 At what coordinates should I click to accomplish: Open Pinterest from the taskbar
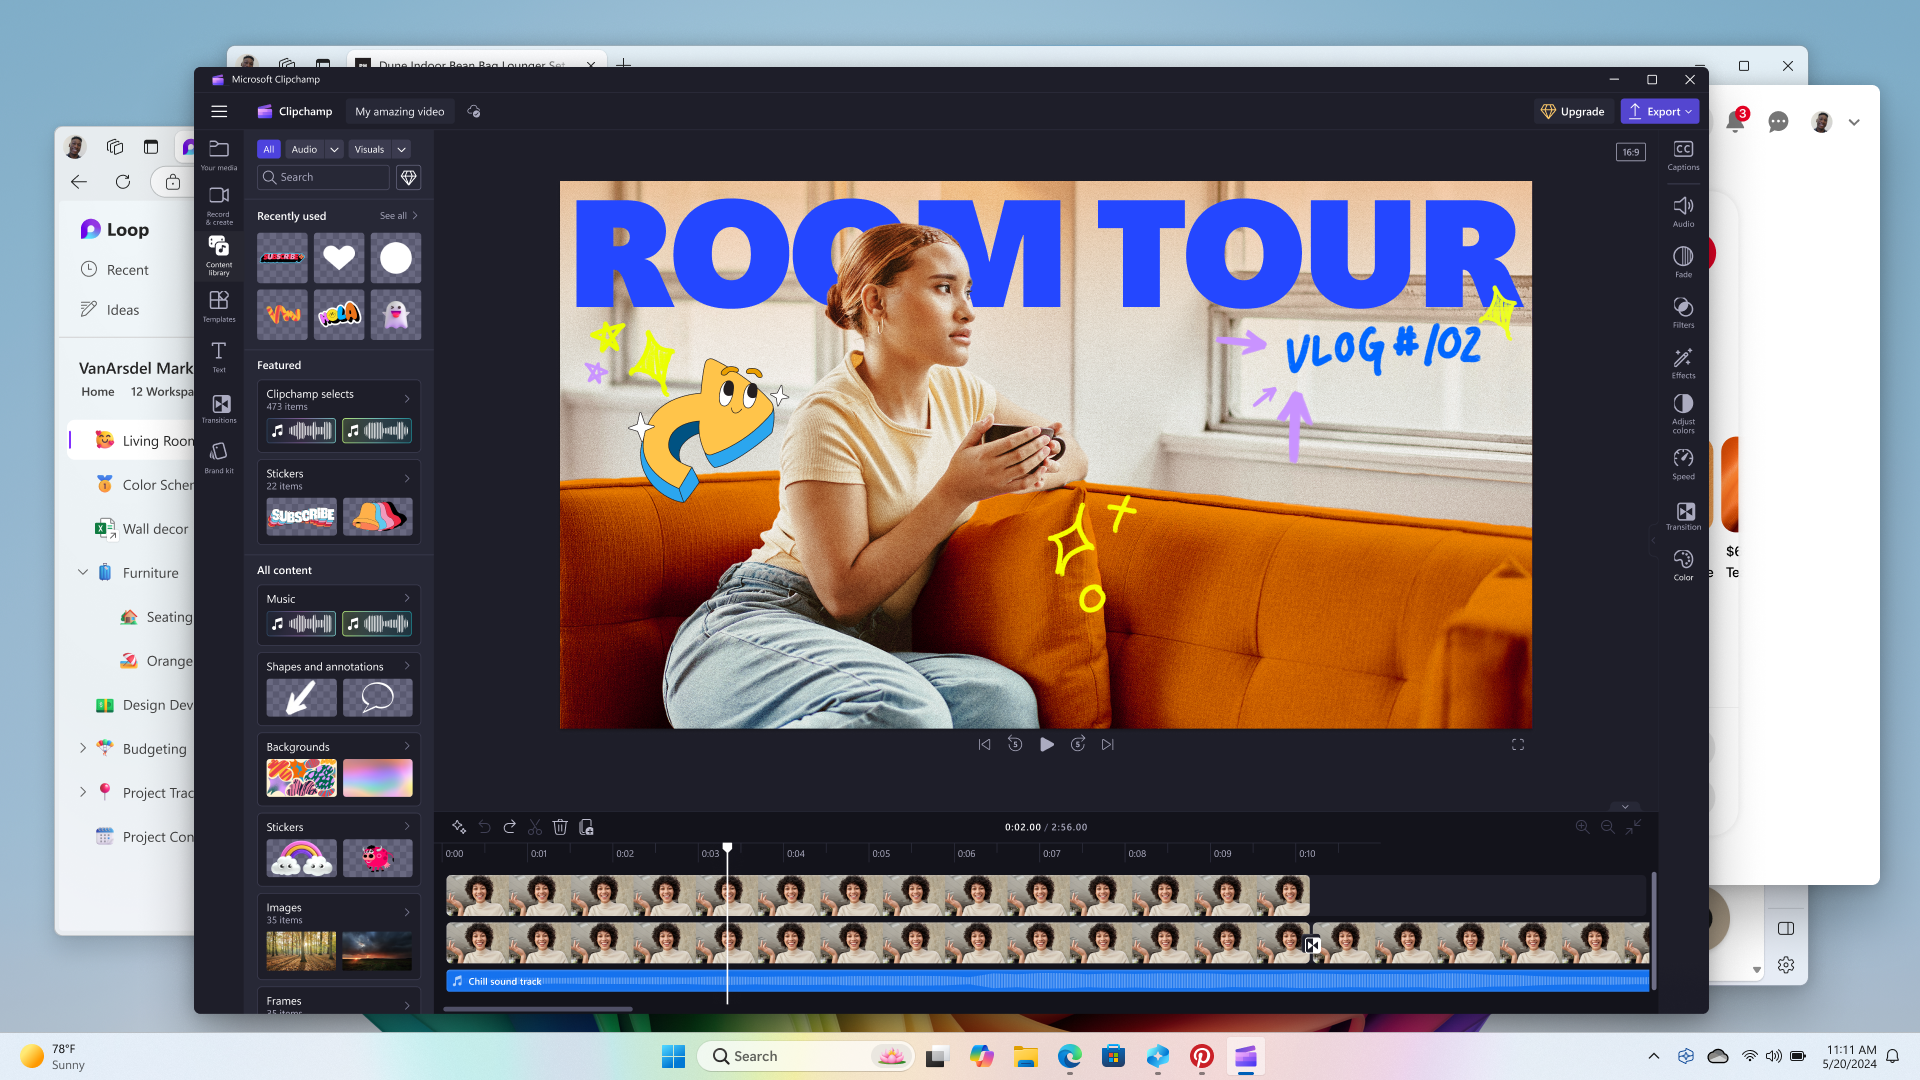[x=1201, y=1056]
